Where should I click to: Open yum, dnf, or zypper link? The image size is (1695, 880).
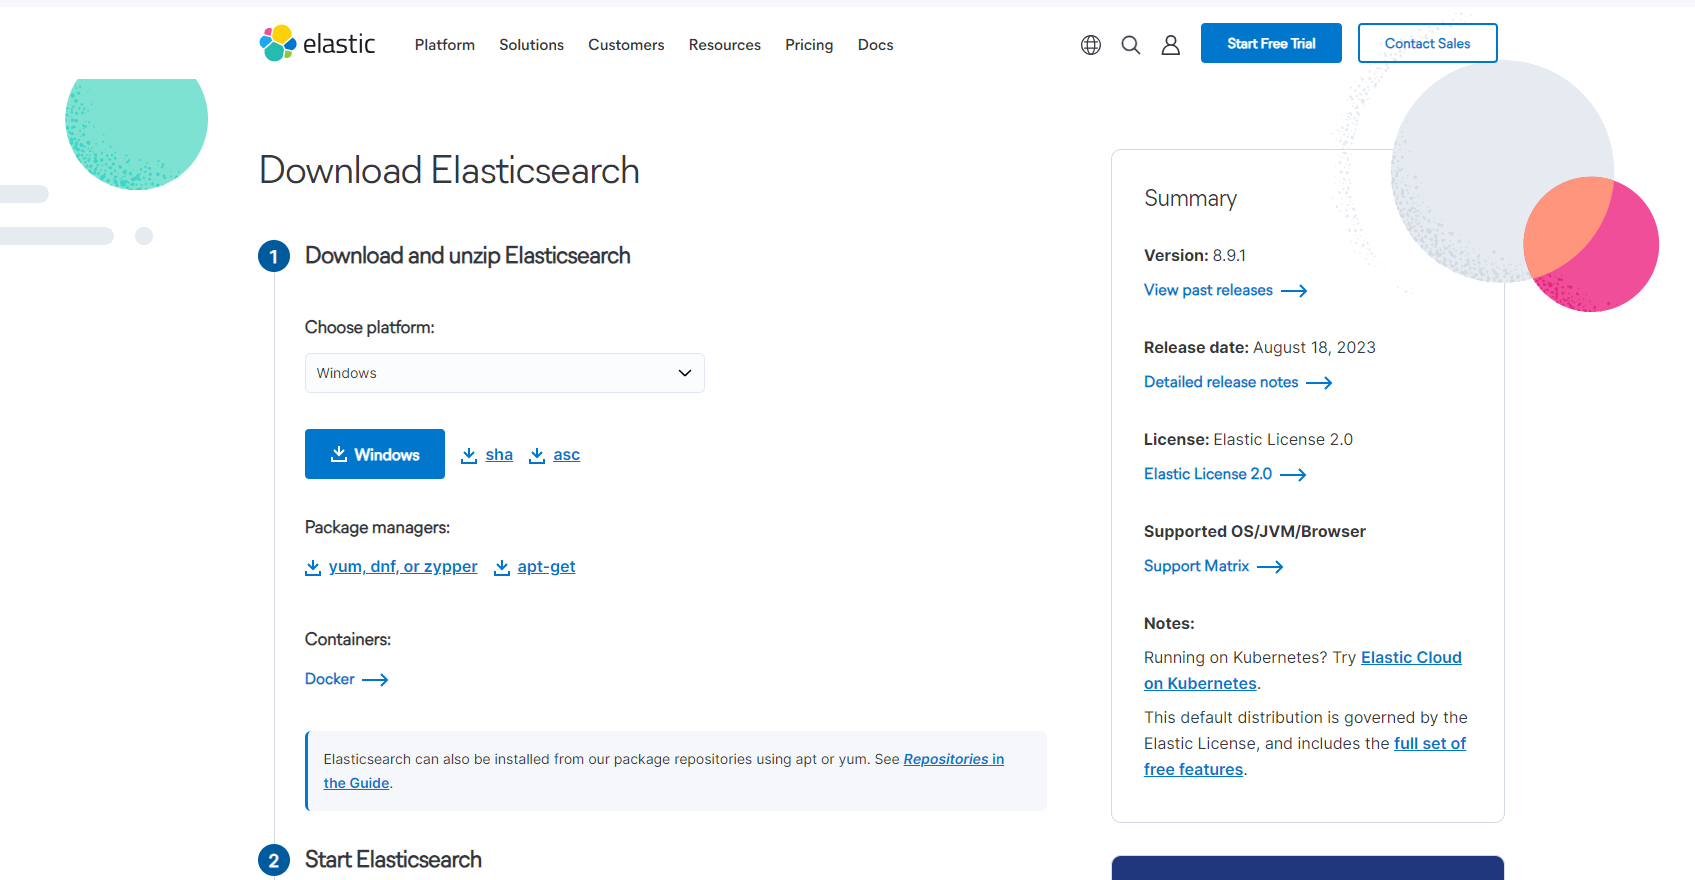[403, 567]
